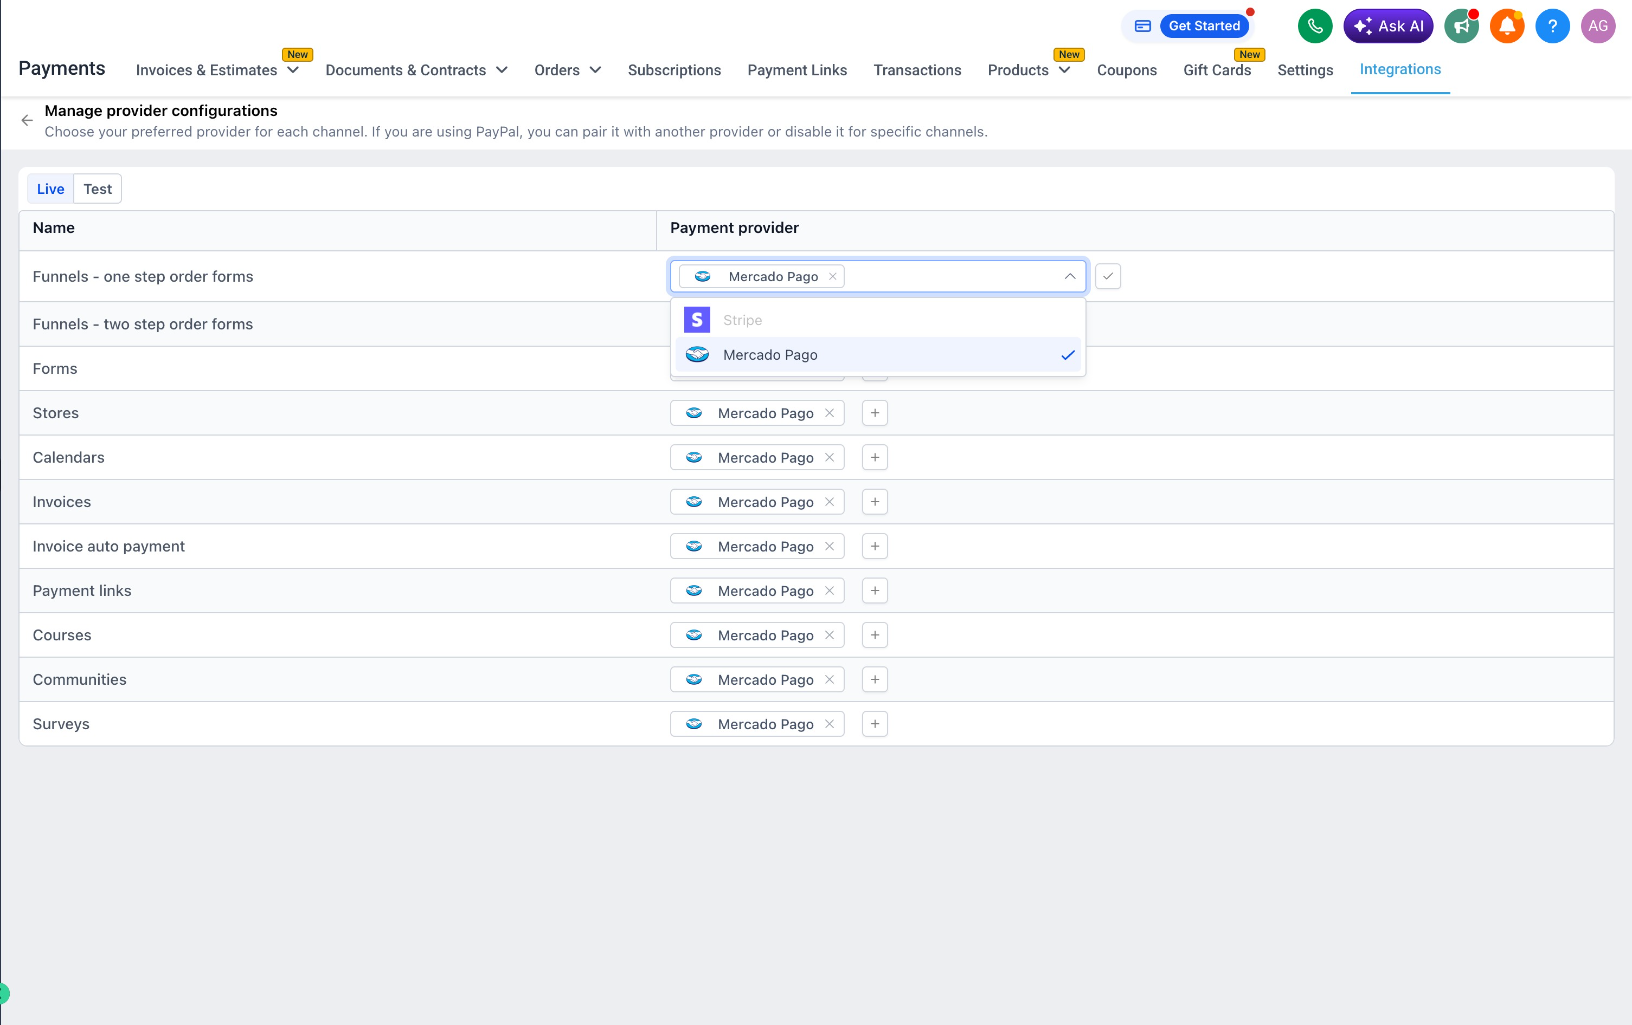1632x1025 pixels.
Task: Click the 'Payment provider' column header
Action: coord(734,228)
